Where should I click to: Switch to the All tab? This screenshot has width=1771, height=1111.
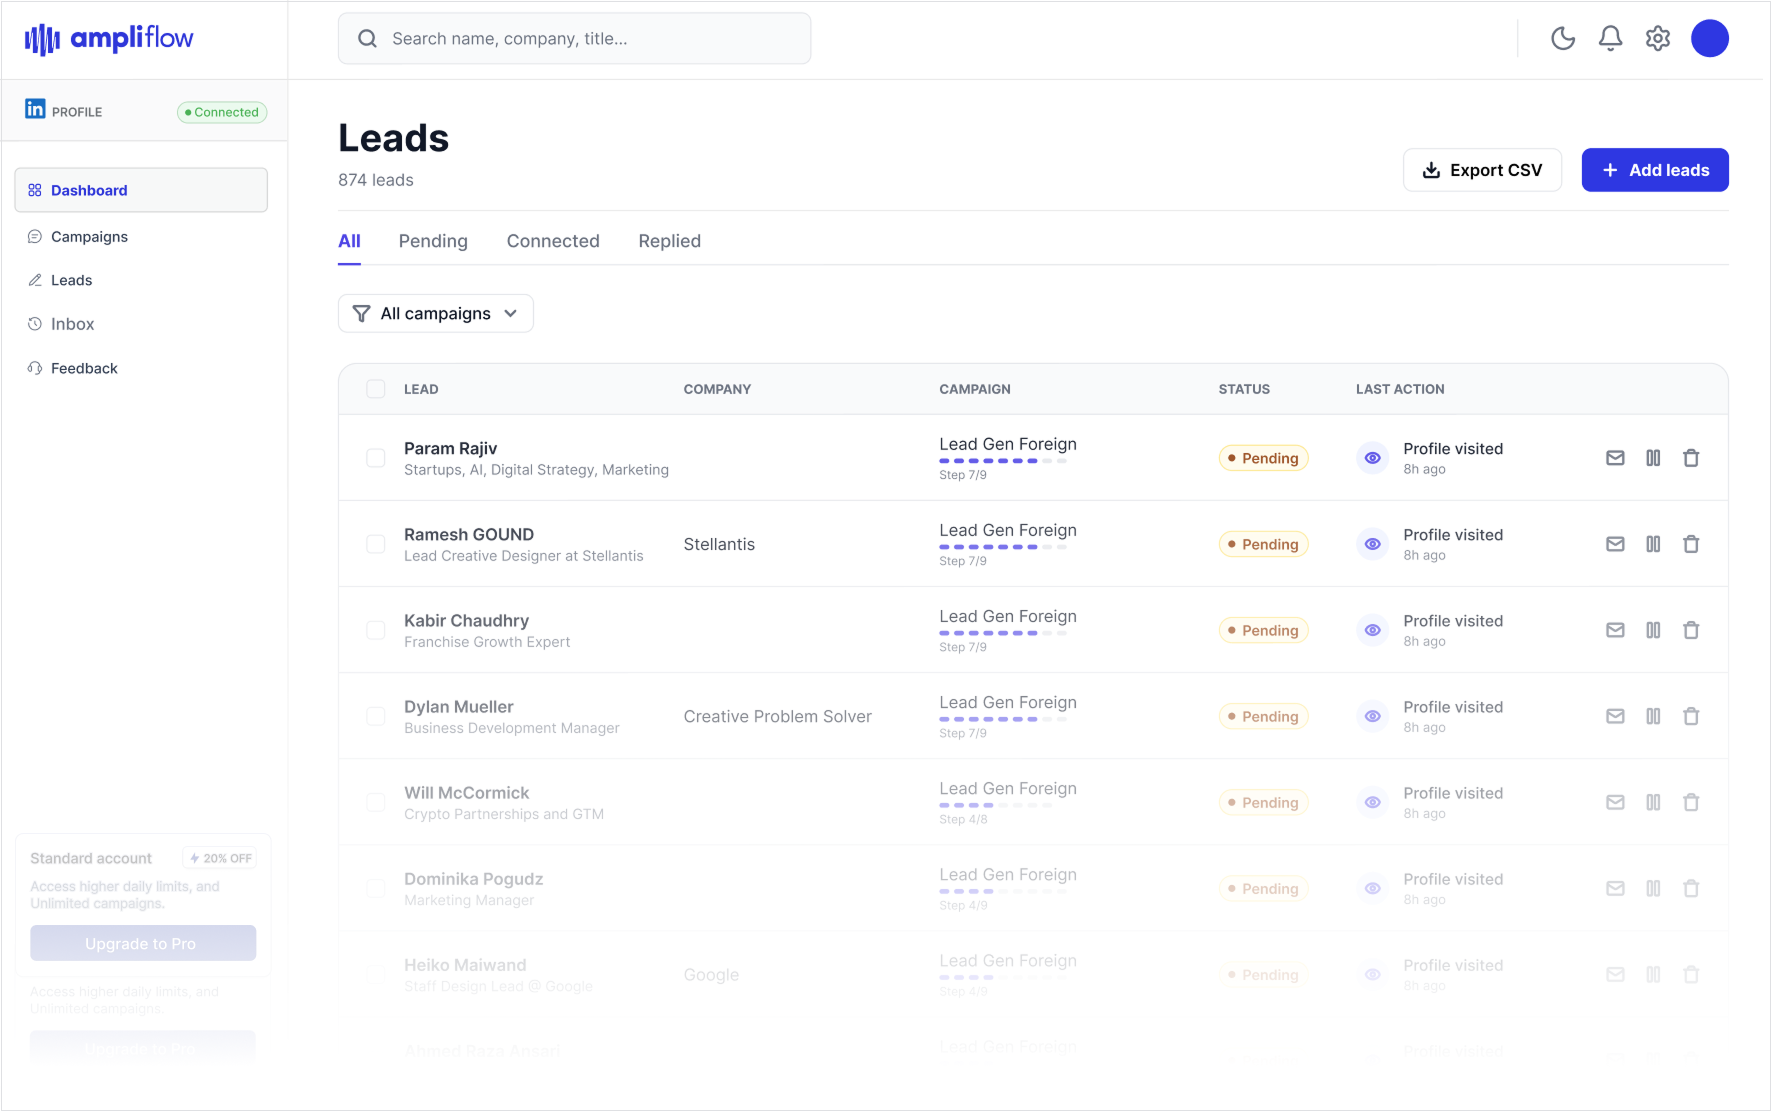pyautogui.click(x=349, y=241)
